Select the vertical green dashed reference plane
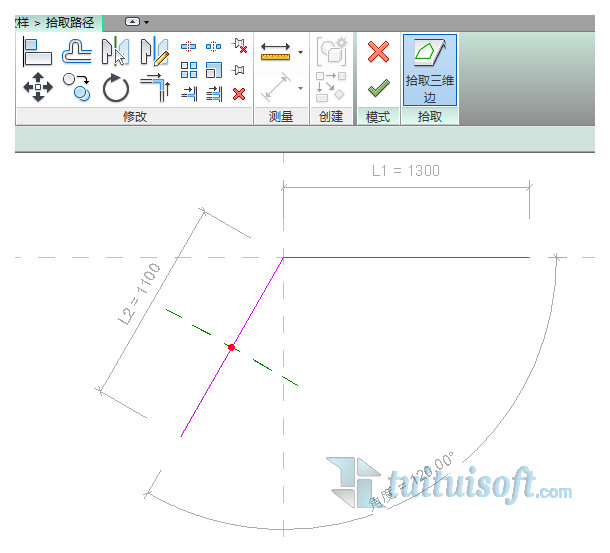 [284, 428]
